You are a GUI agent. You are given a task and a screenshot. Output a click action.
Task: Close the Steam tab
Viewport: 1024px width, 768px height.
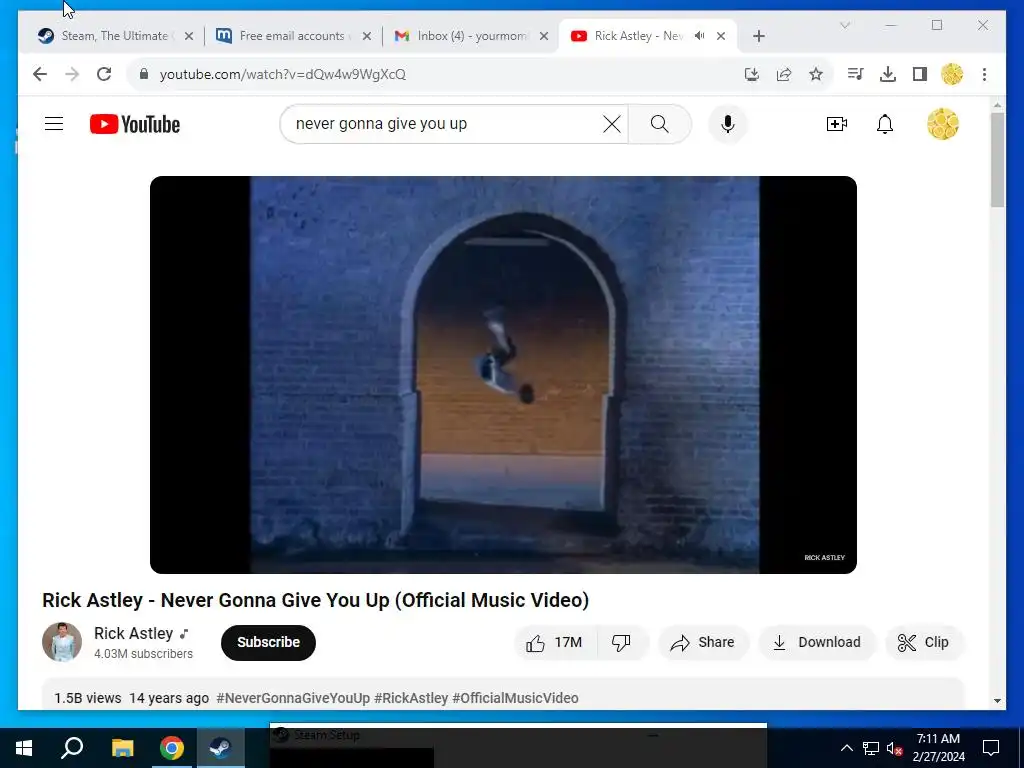click(x=189, y=37)
